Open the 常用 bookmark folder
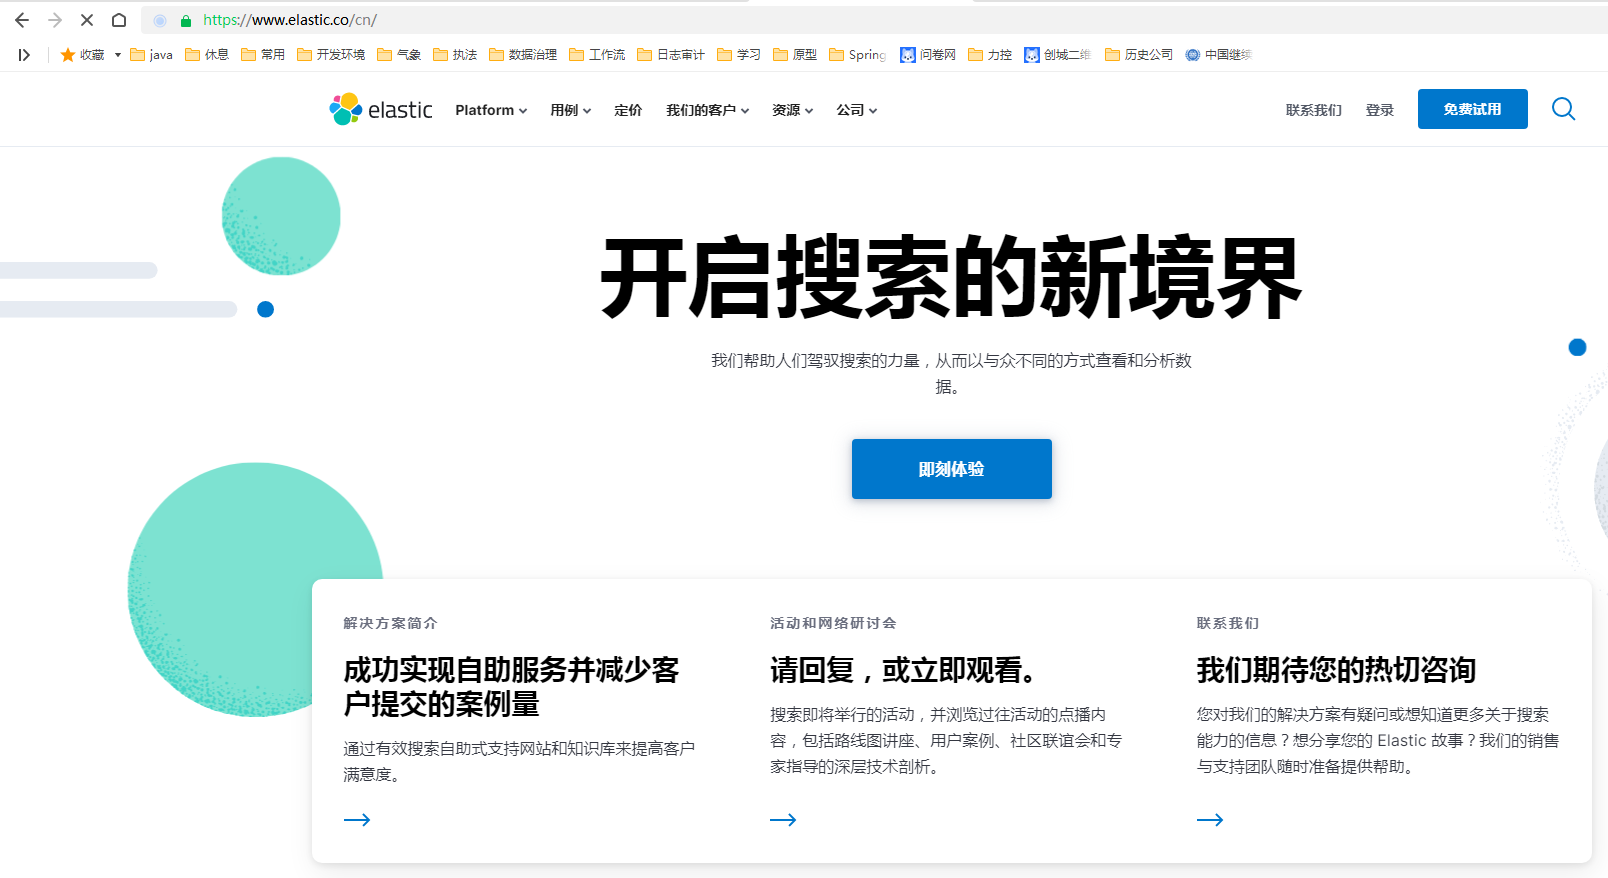 (263, 55)
